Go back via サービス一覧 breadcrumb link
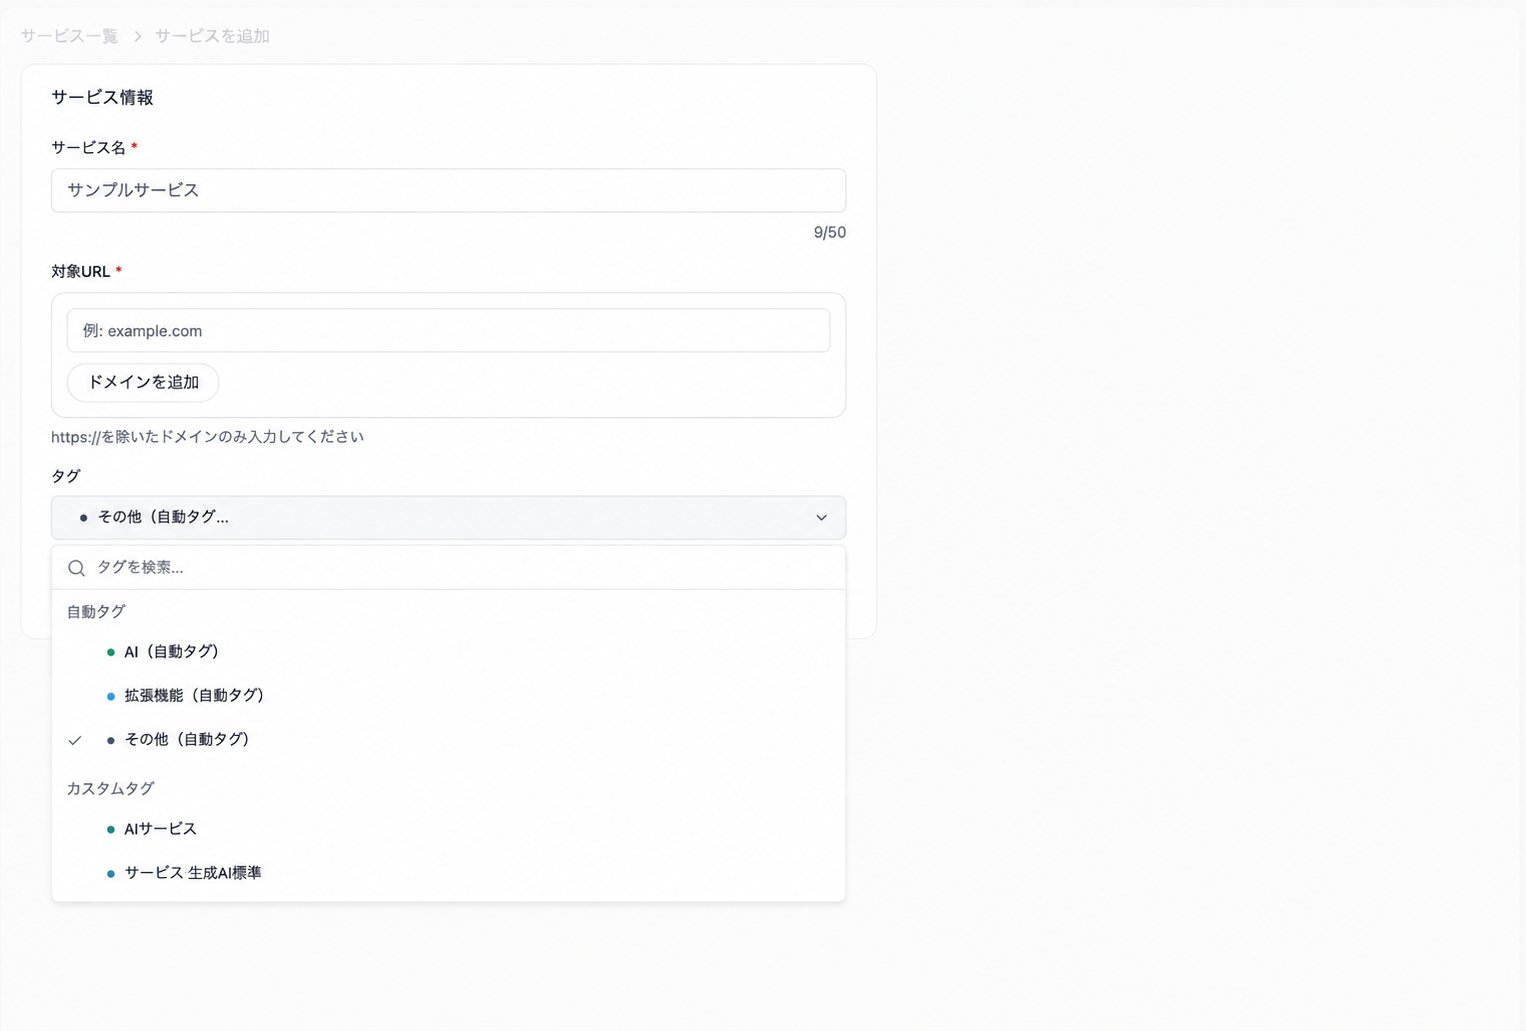The height and width of the screenshot is (1031, 1526). point(69,36)
